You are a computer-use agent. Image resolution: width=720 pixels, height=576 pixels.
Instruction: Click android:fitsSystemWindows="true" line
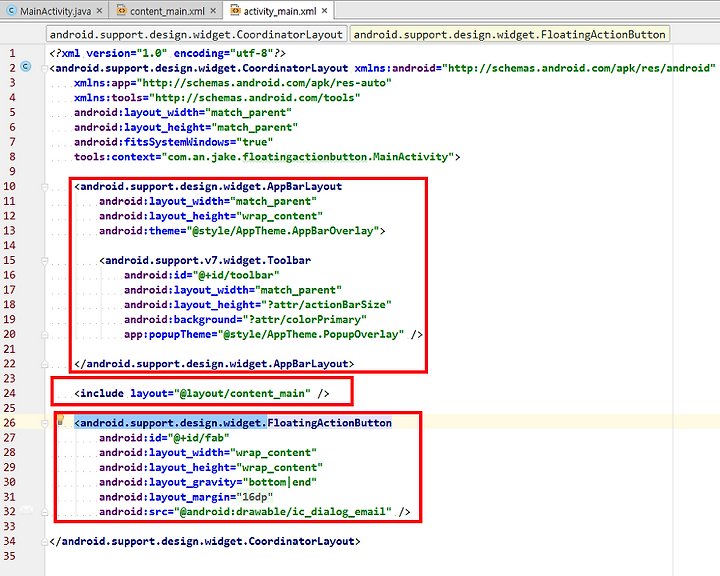174,142
